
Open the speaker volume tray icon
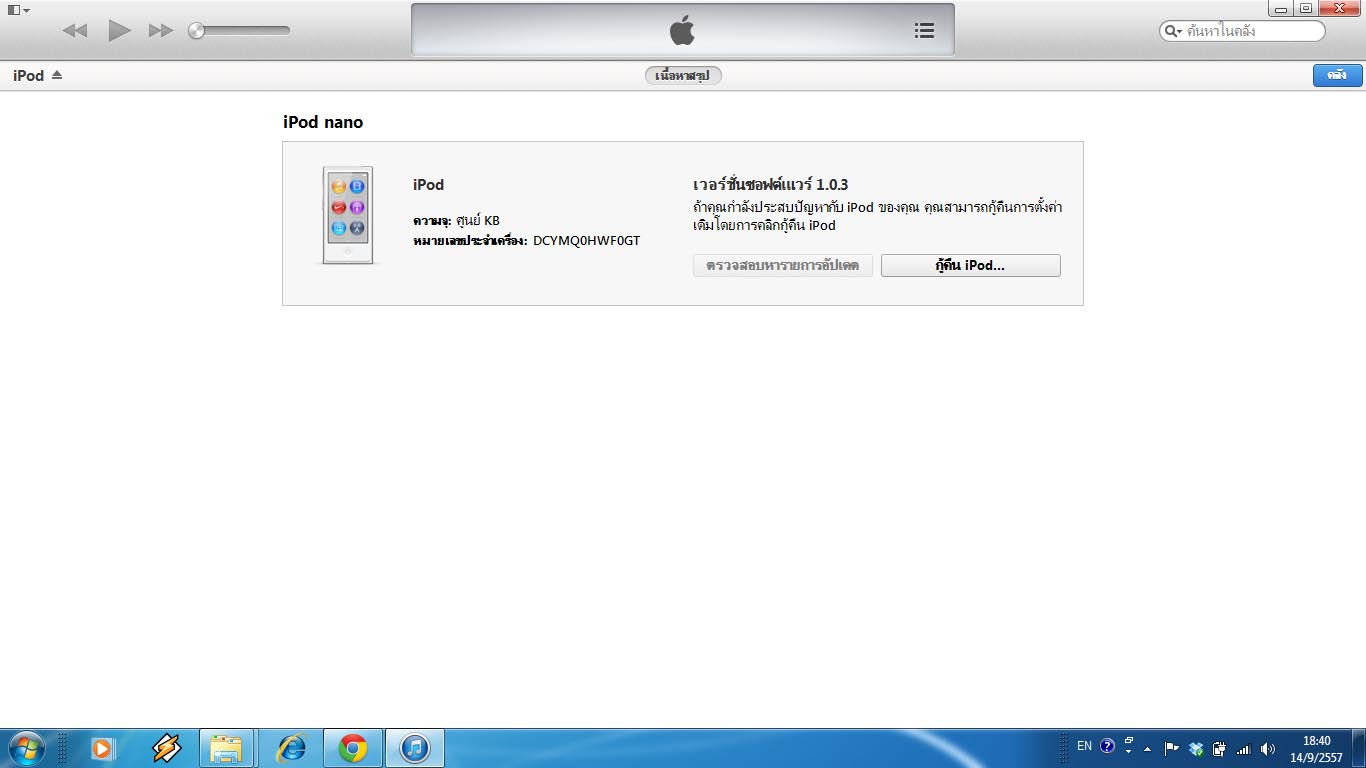tap(1268, 748)
